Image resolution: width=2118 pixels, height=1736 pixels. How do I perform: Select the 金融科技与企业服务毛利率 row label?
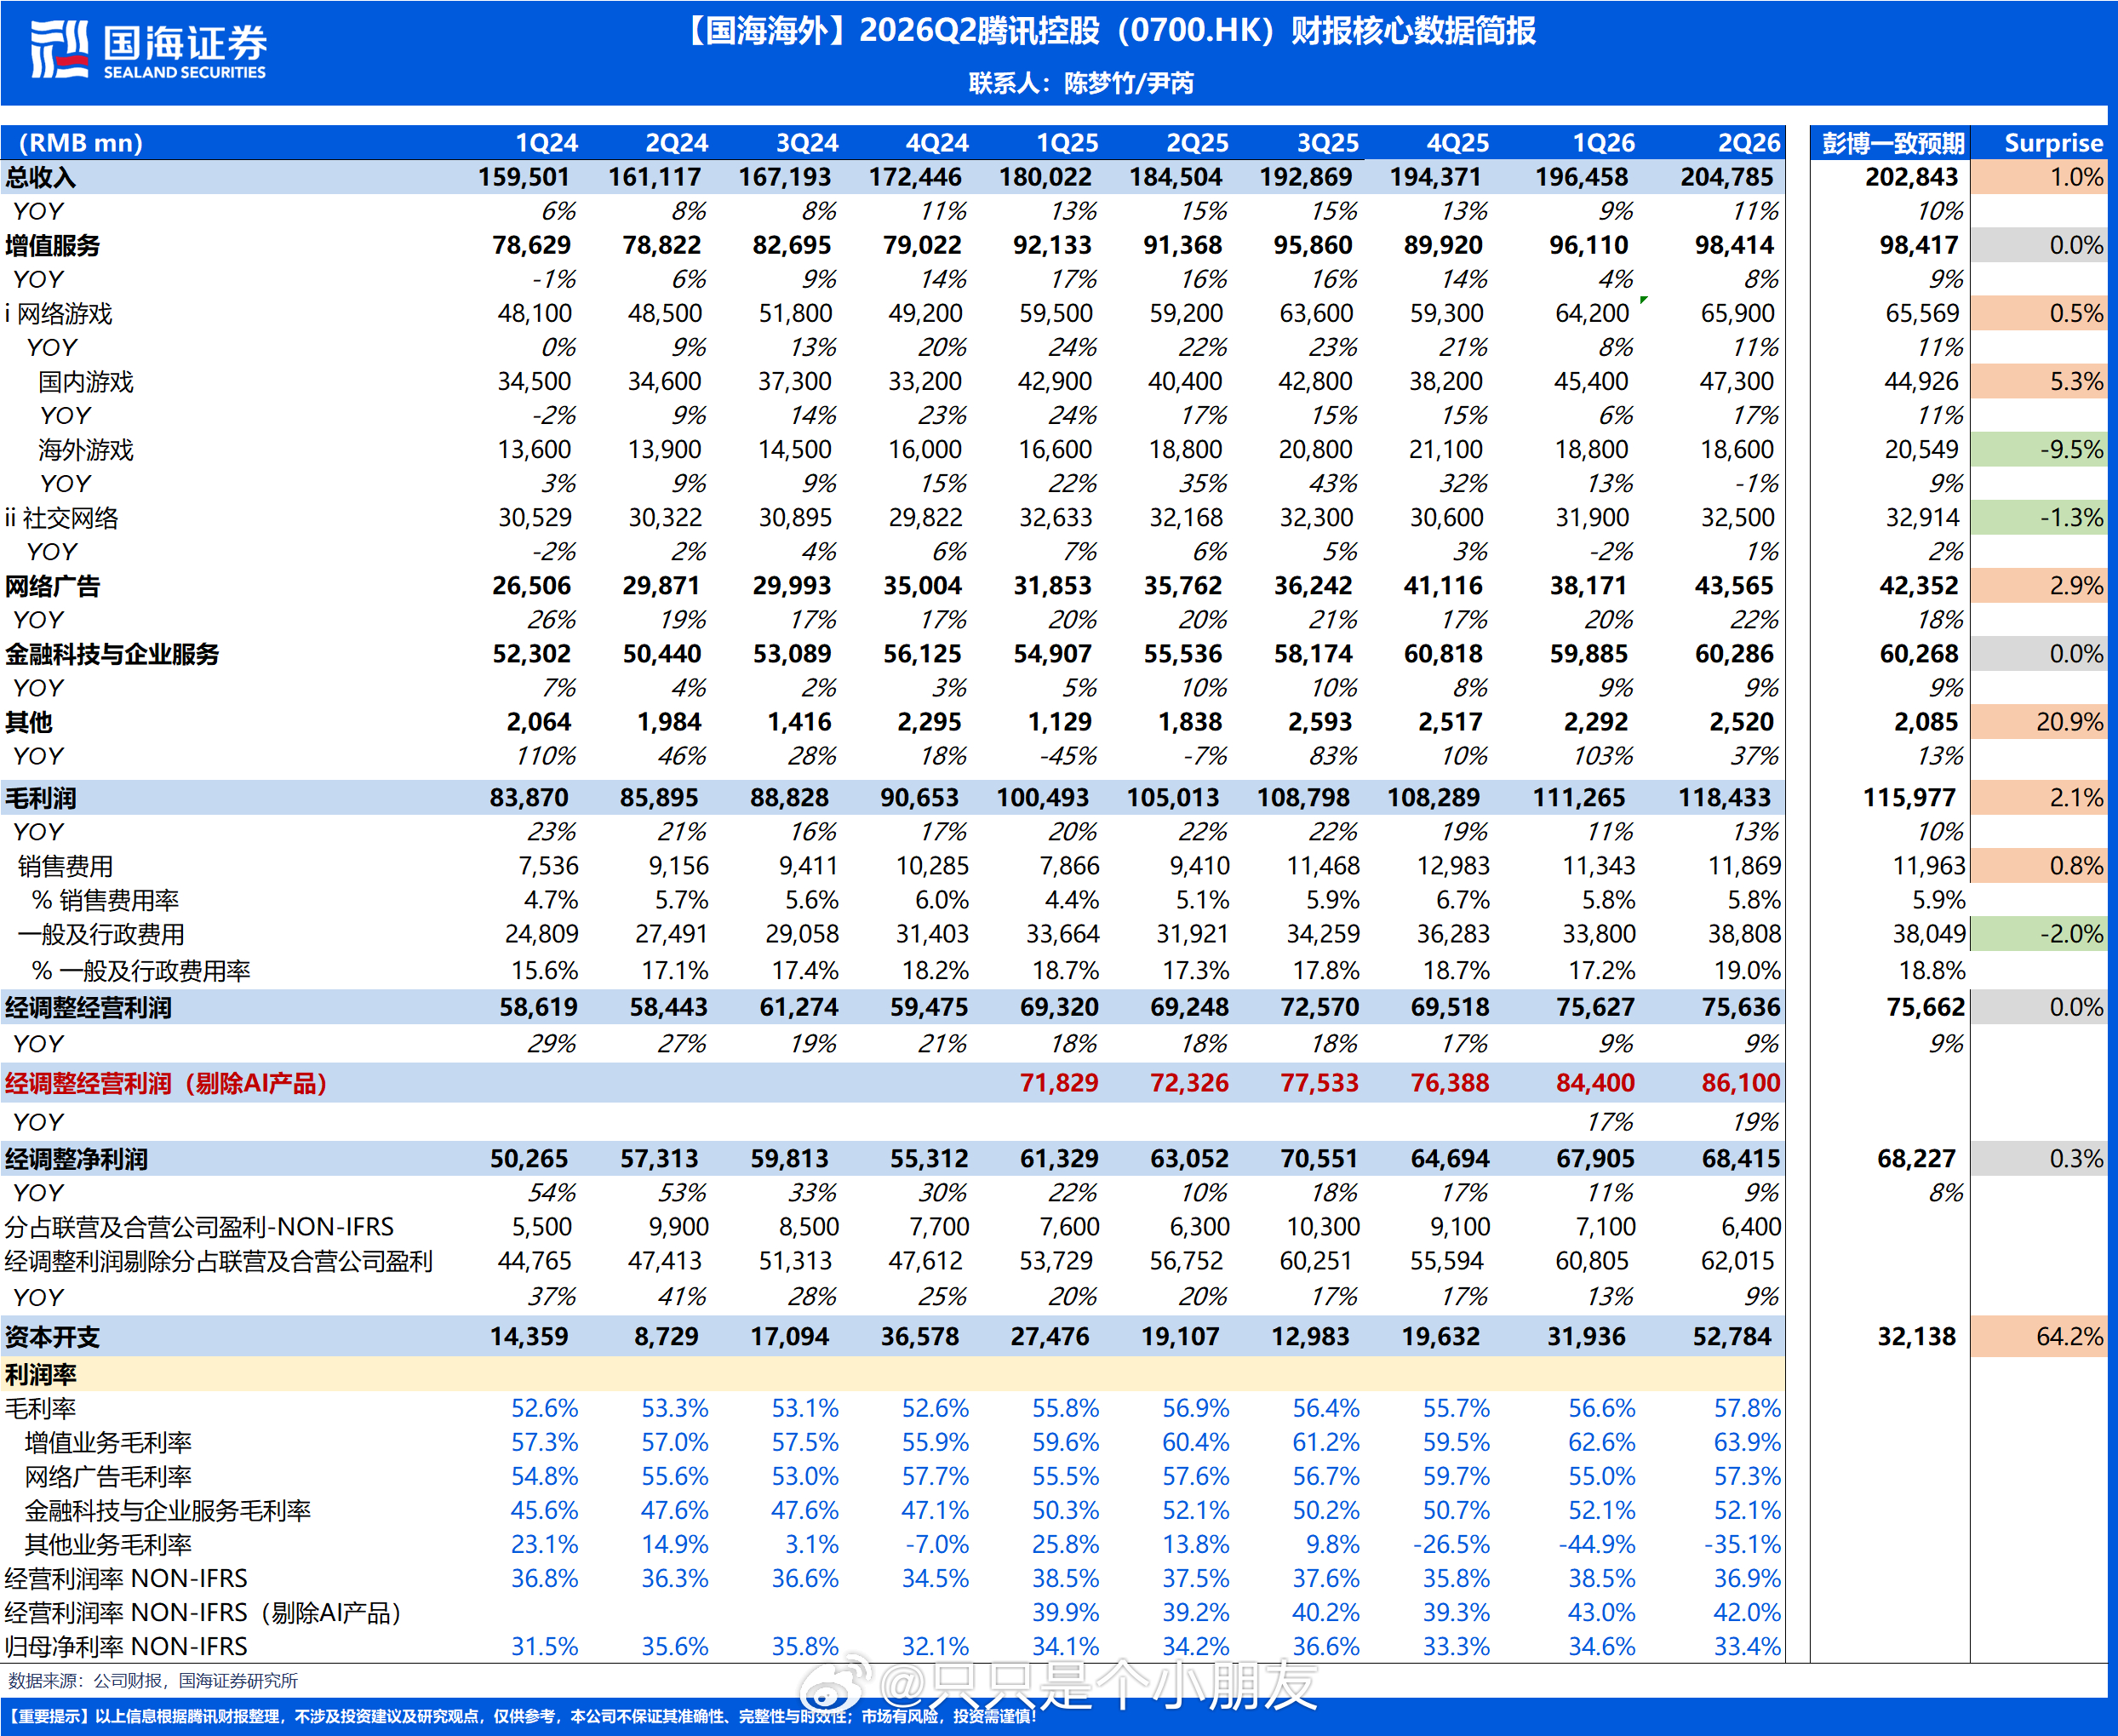(168, 1511)
